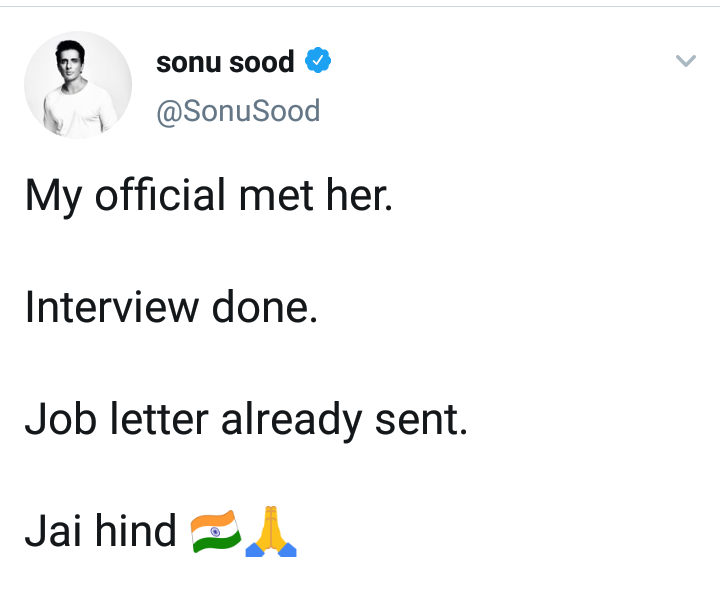The width and height of the screenshot is (720, 604).
Task: Open the @SonuSood handle link
Action: pos(238,110)
